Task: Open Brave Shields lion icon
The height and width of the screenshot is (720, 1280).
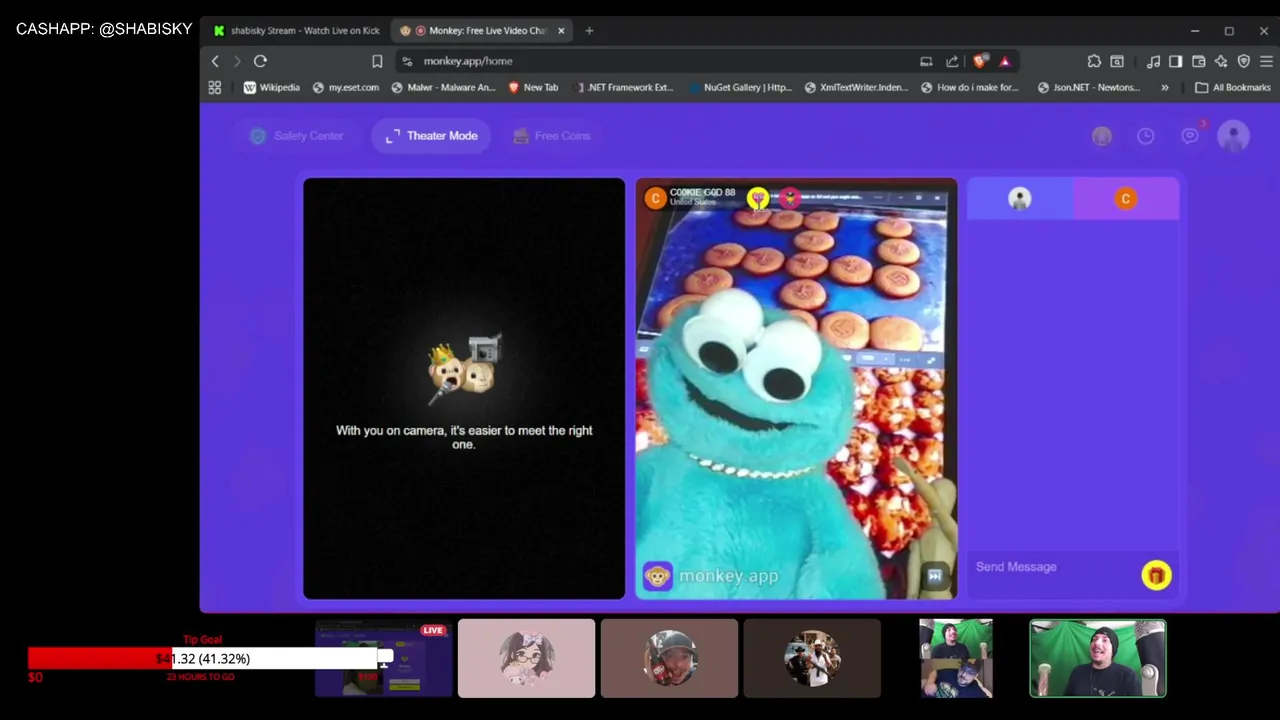Action: click(x=980, y=61)
